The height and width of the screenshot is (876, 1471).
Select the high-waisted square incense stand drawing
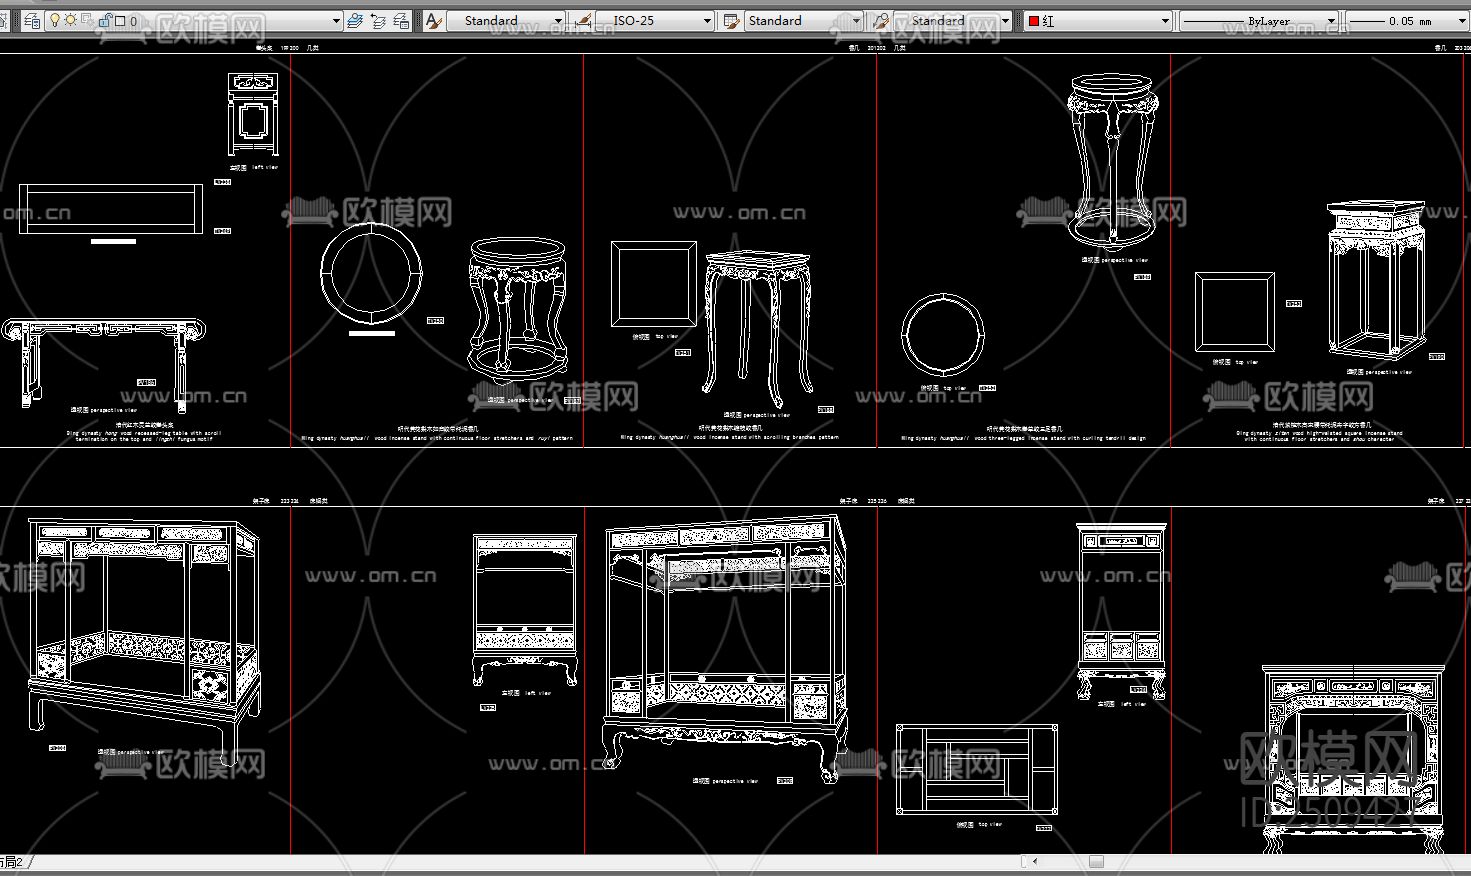1376,279
